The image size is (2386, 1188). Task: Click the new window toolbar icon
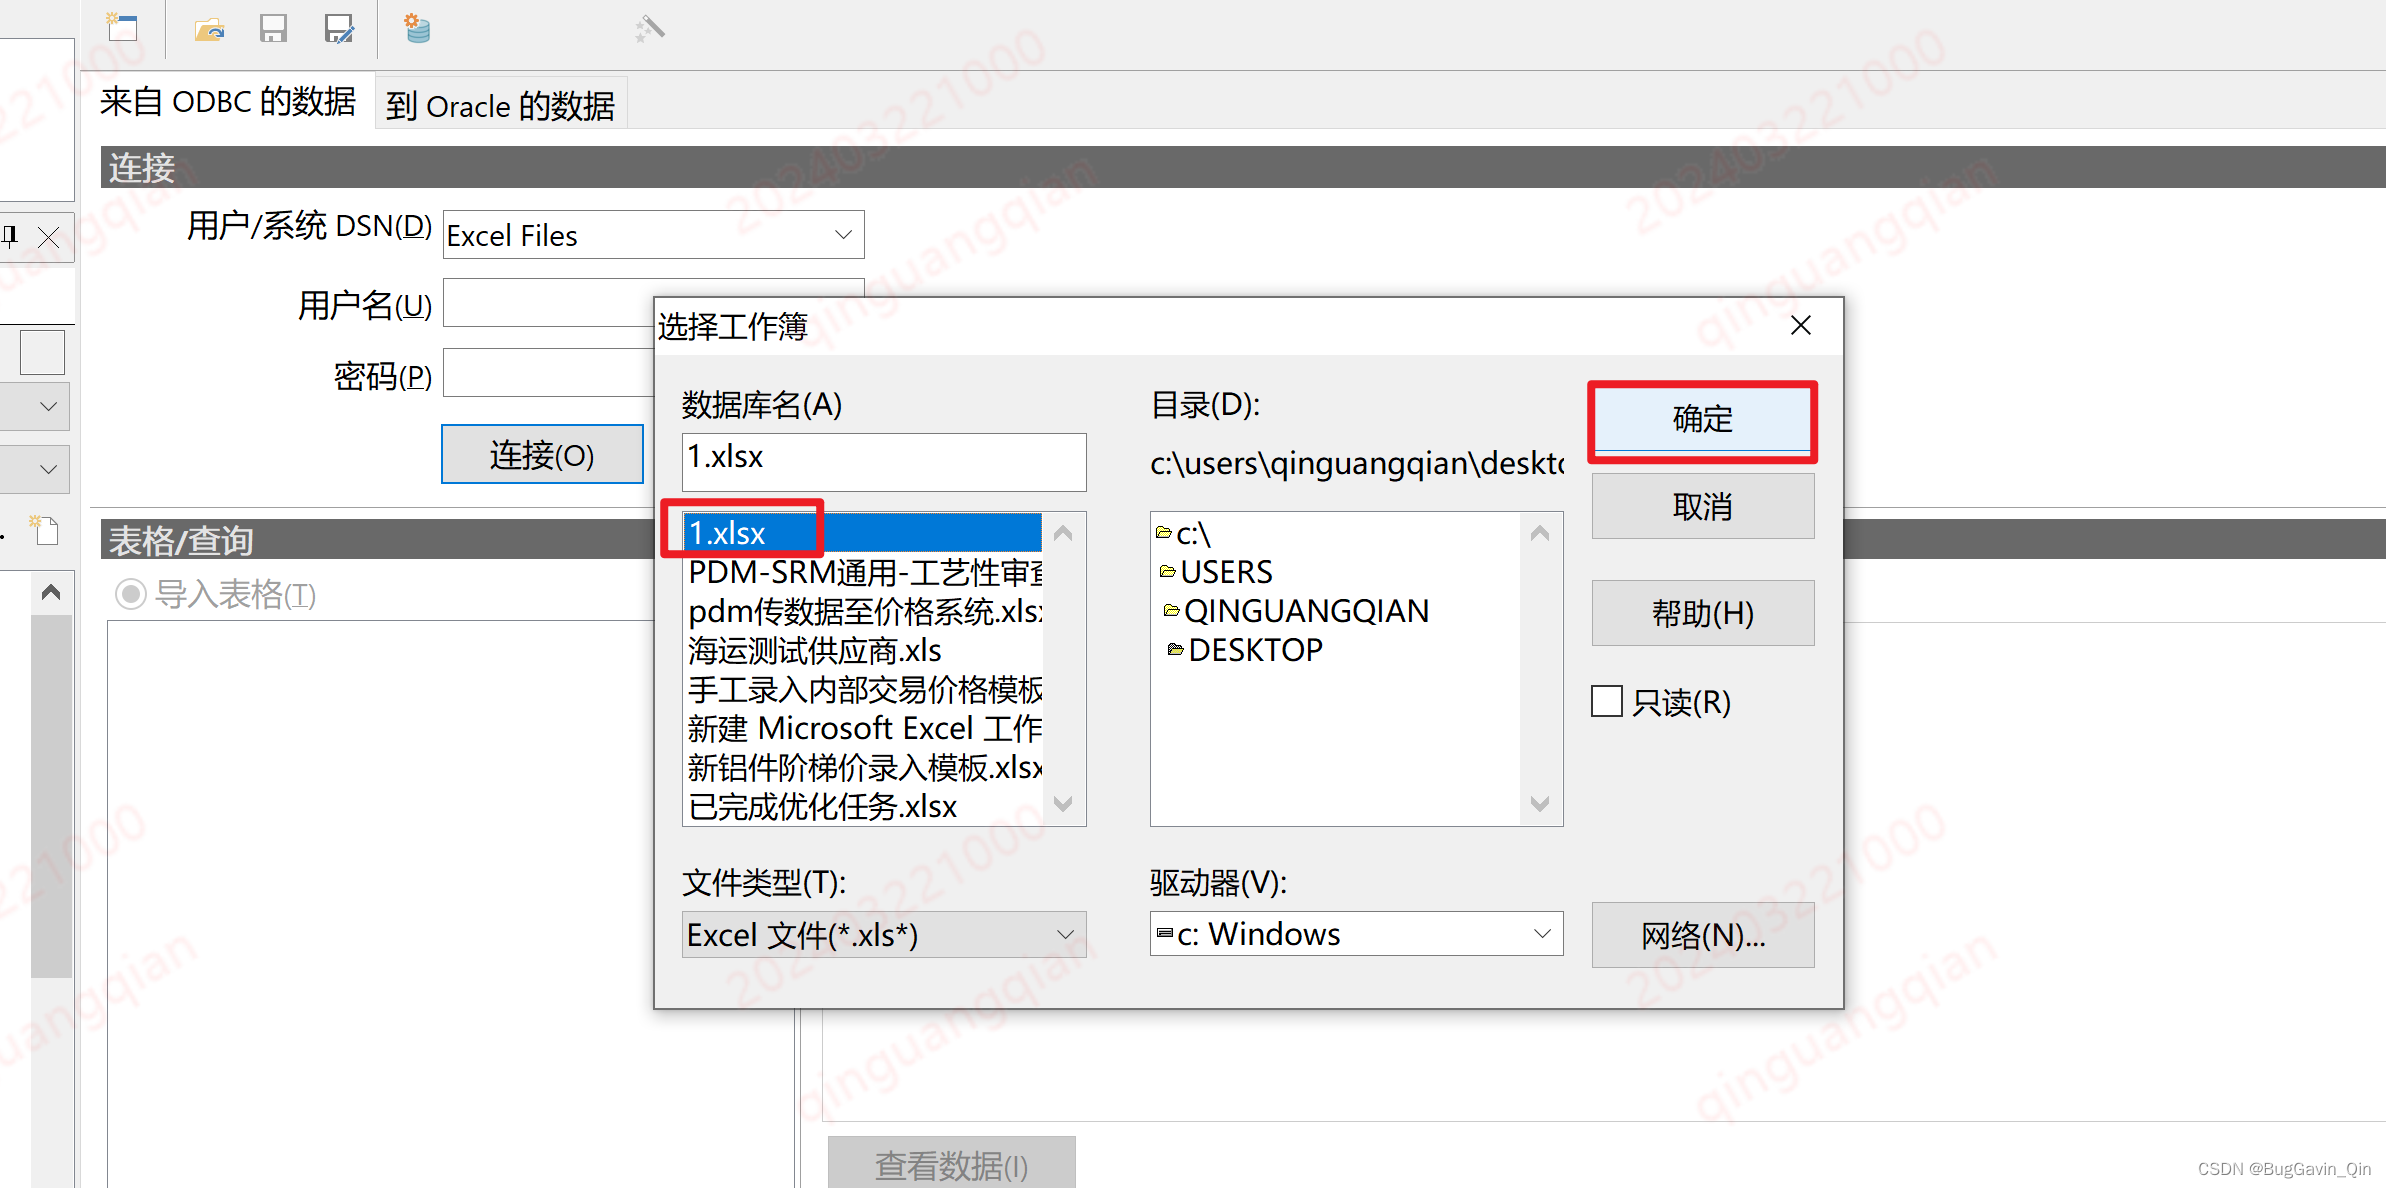click(x=122, y=28)
